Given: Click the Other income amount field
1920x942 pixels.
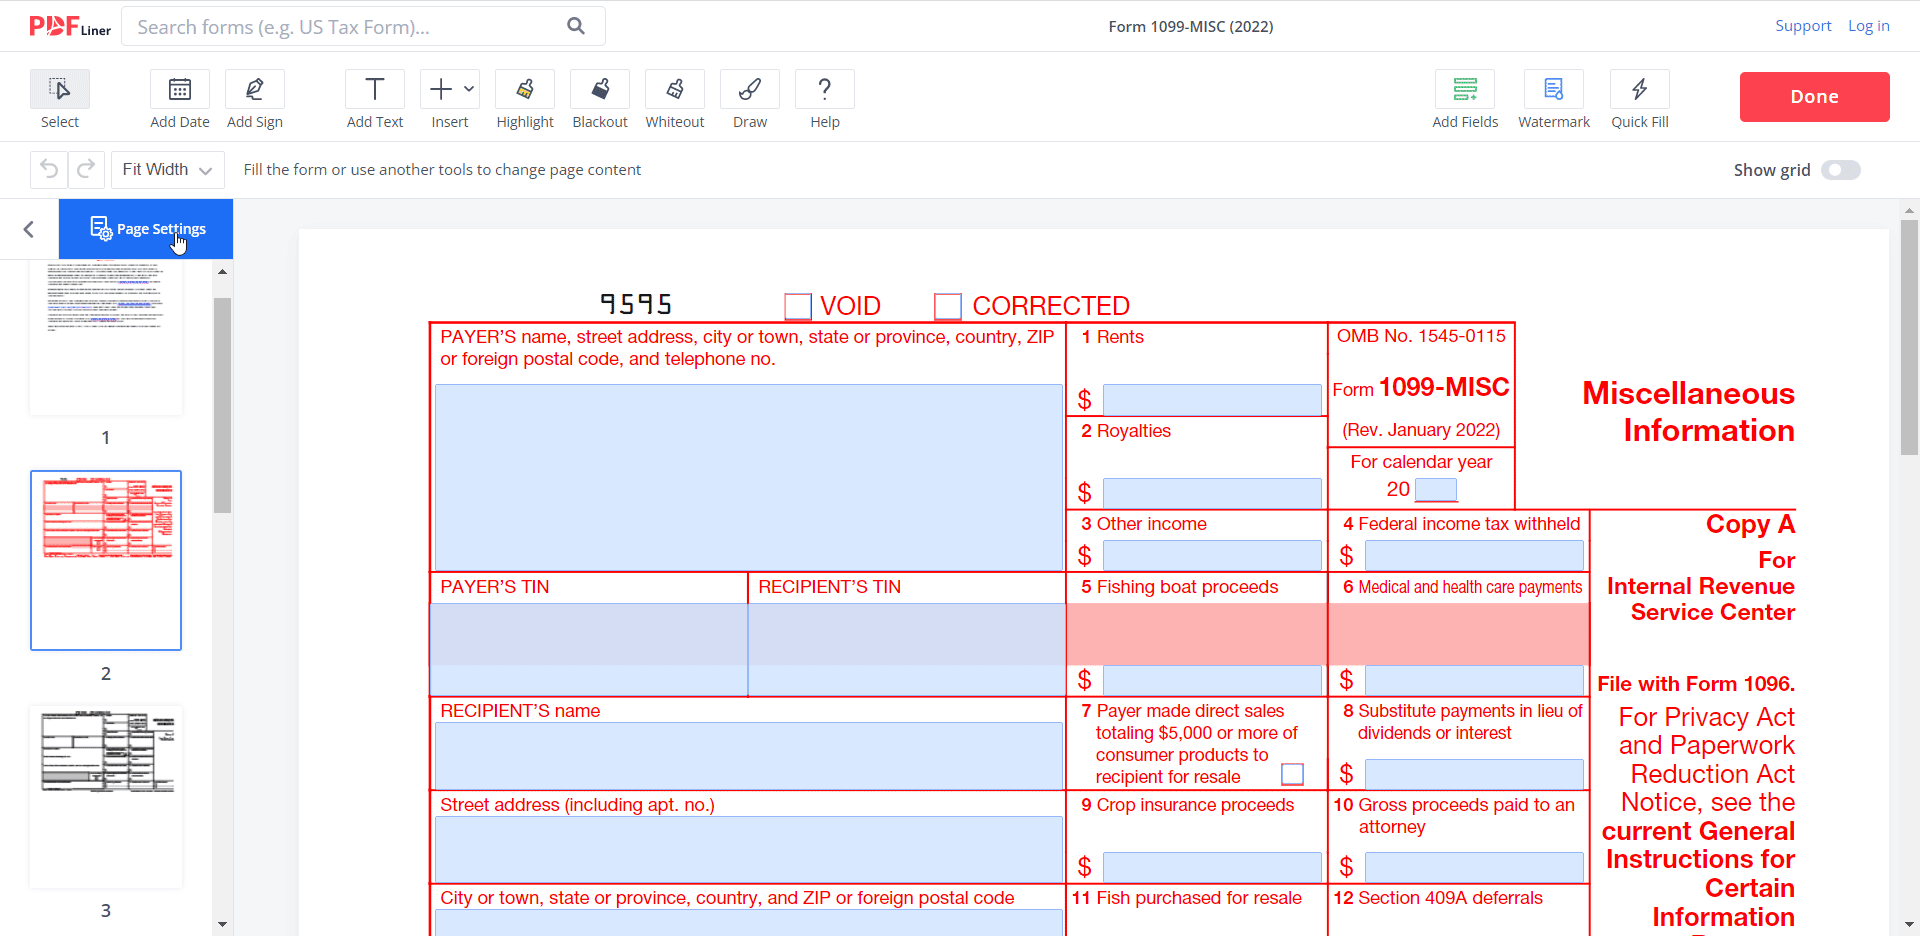Looking at the screenshot, I should (1212, 555).
